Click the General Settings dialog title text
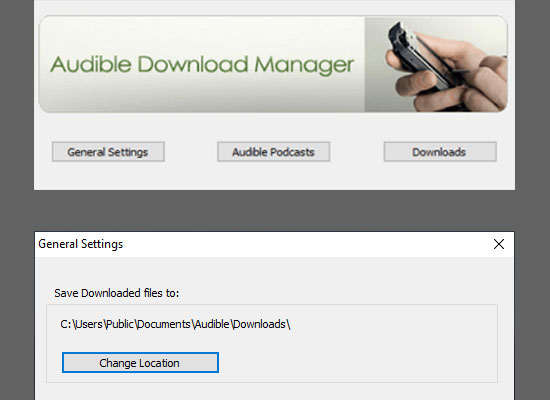The image size is (550, 400). 81,244
